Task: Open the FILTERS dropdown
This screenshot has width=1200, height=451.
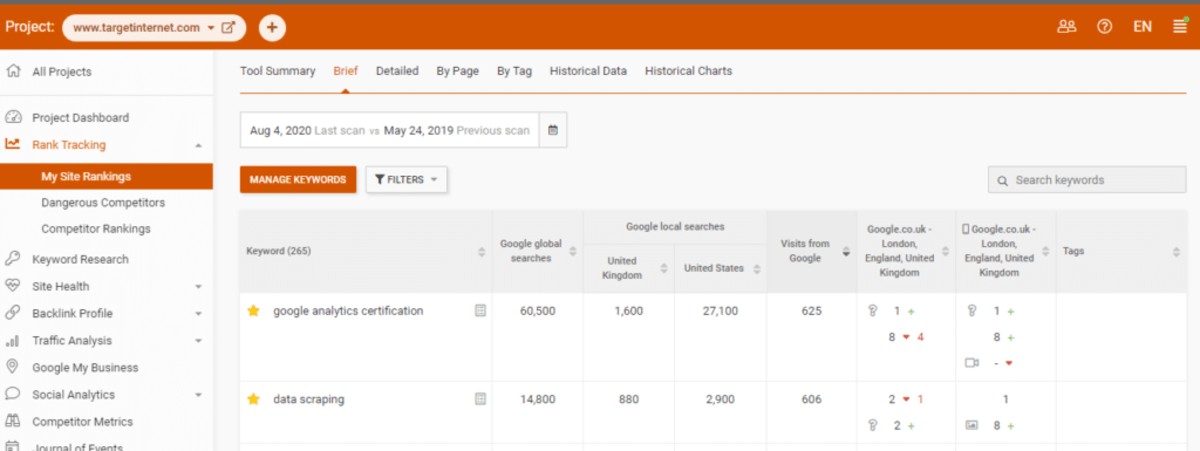Action: 406,180
